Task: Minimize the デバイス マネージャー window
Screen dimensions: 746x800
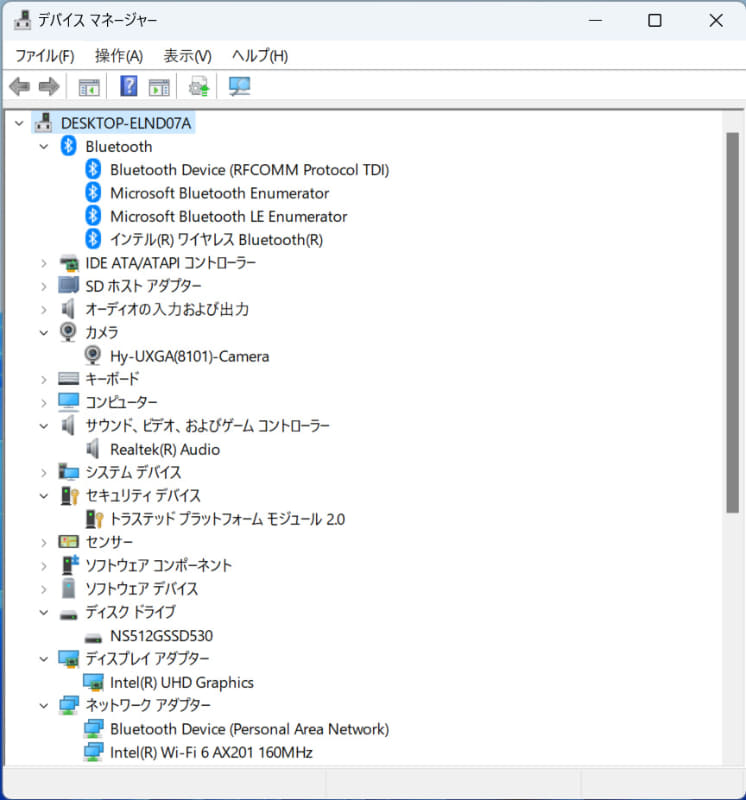Action: pos(595,20)
